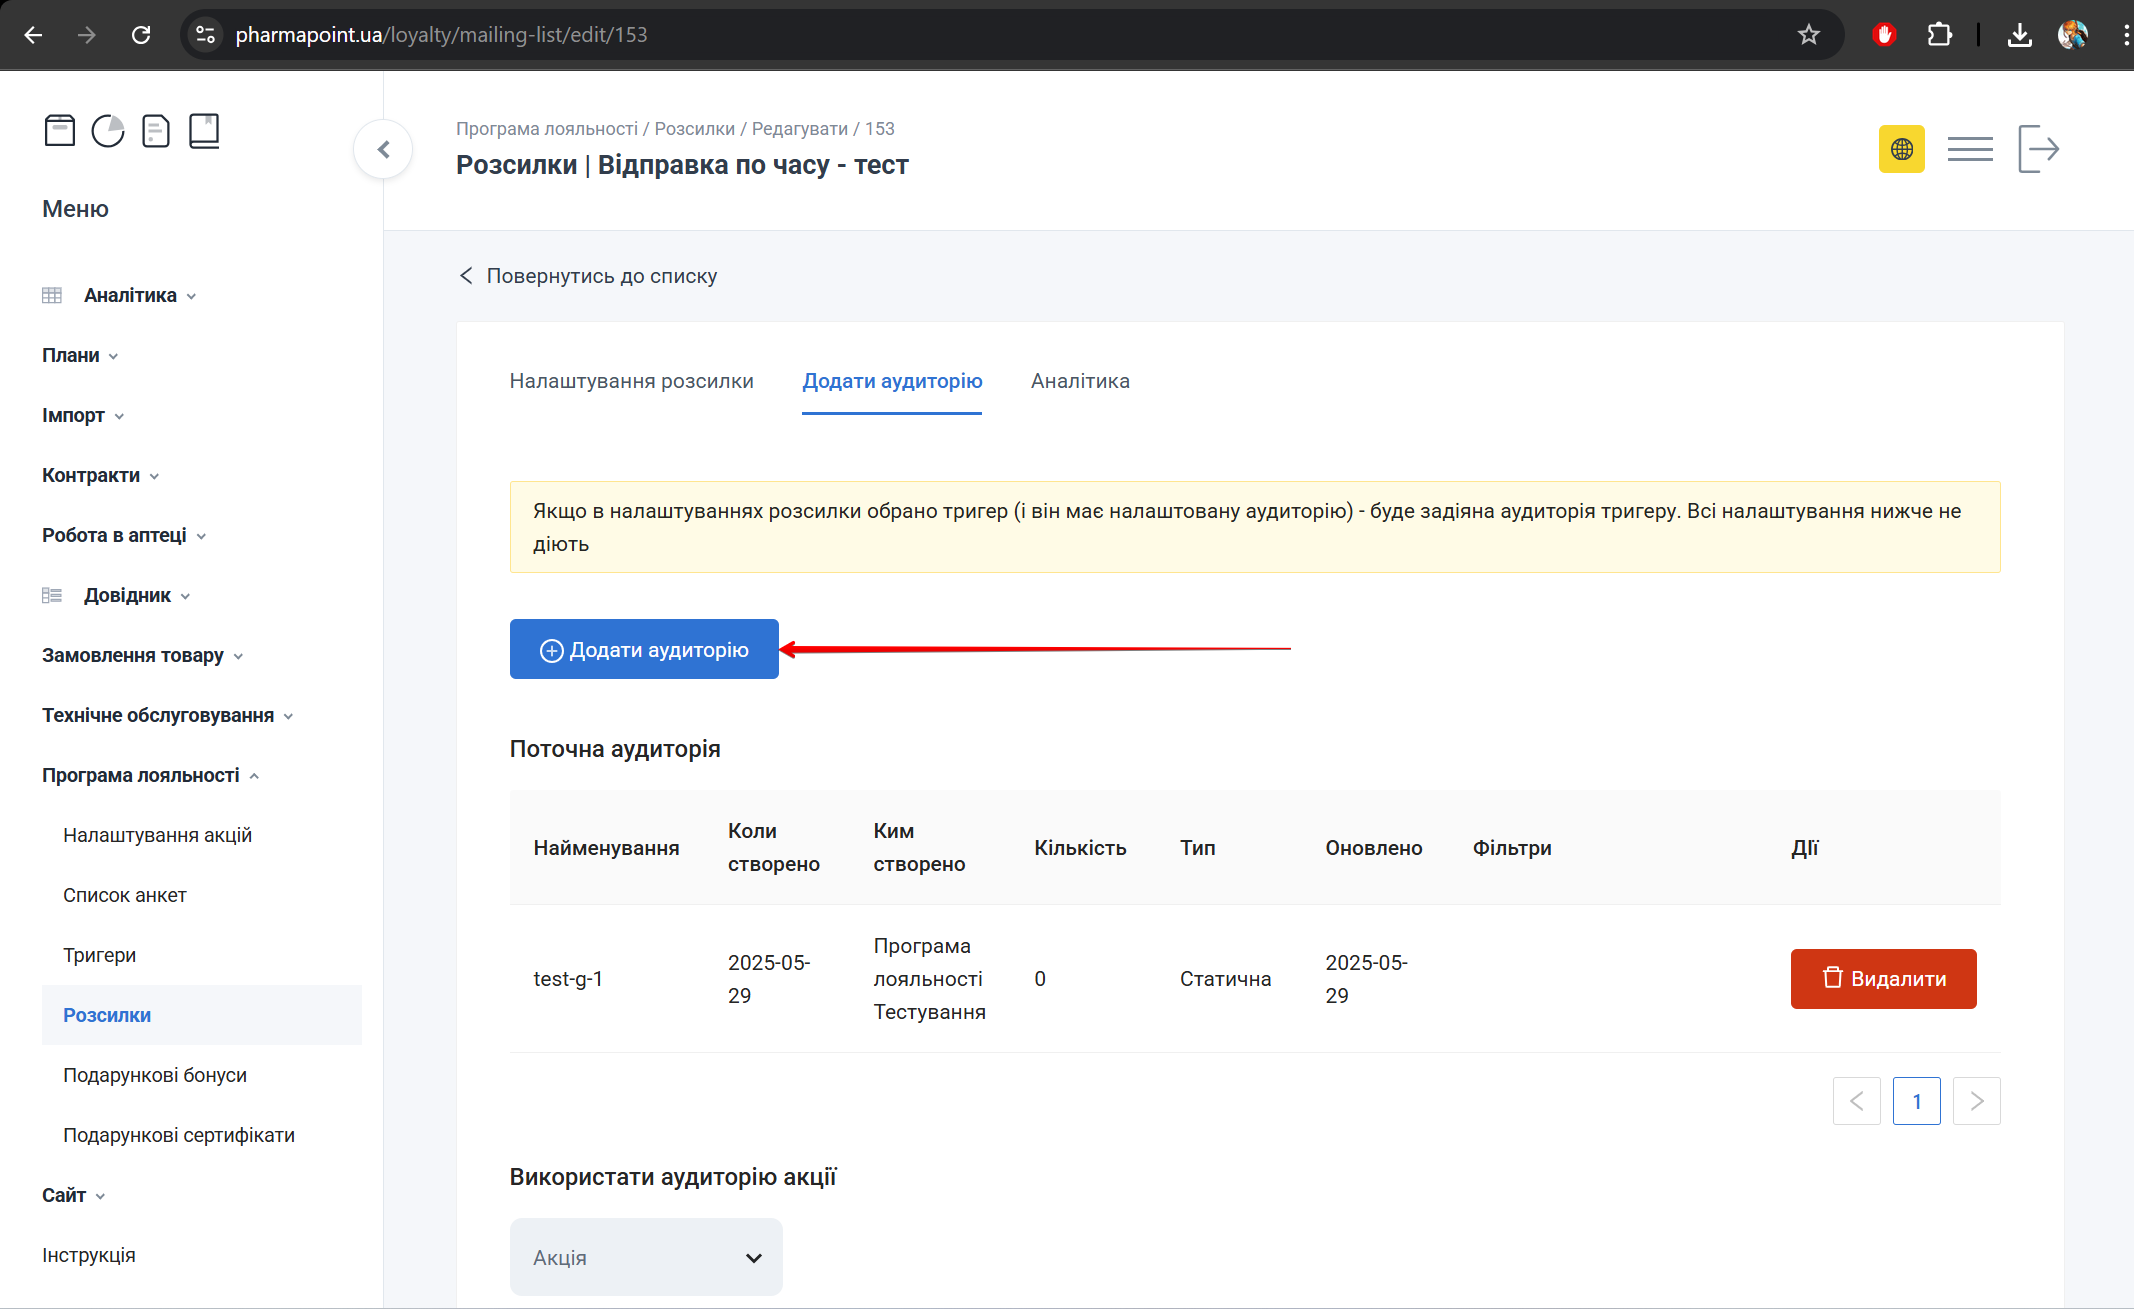The height and width of the screenshot is (1309, 2134).
Task: Click the document icon in sidebar top
Action: [x=156, y=131]
